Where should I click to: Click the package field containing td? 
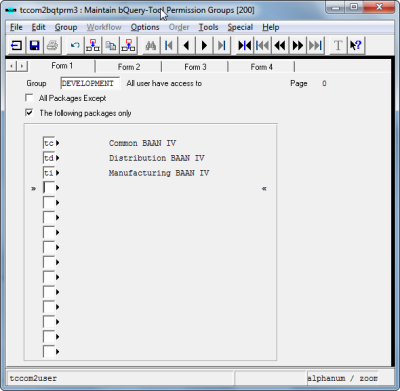tap(49, 158)
